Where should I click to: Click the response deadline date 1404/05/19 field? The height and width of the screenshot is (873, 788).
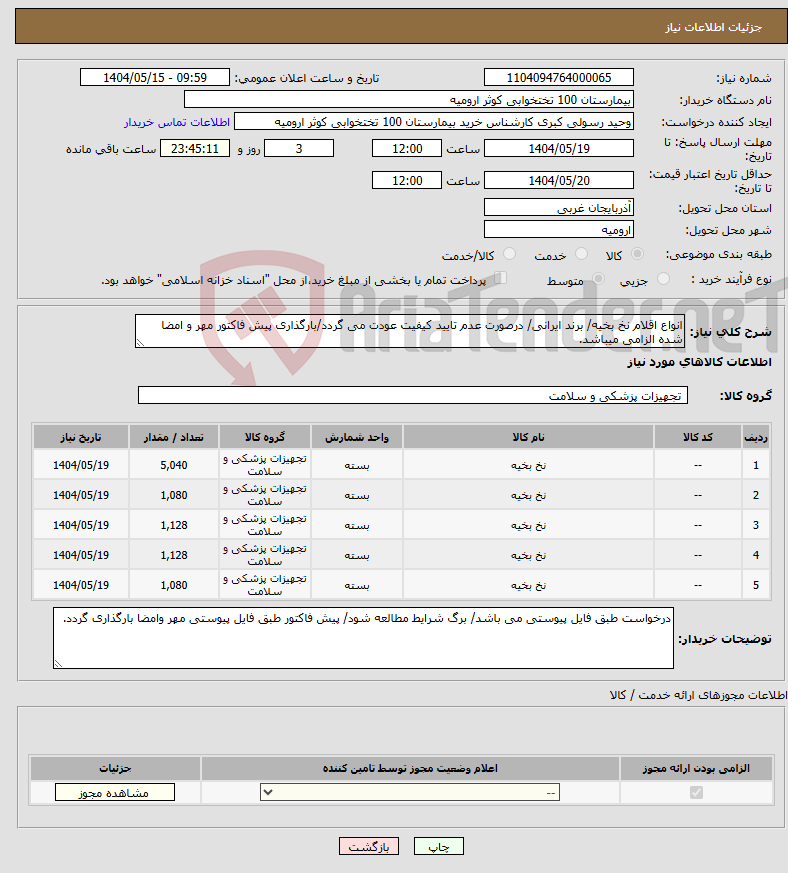pyautogui.click(x=559, y=149)
